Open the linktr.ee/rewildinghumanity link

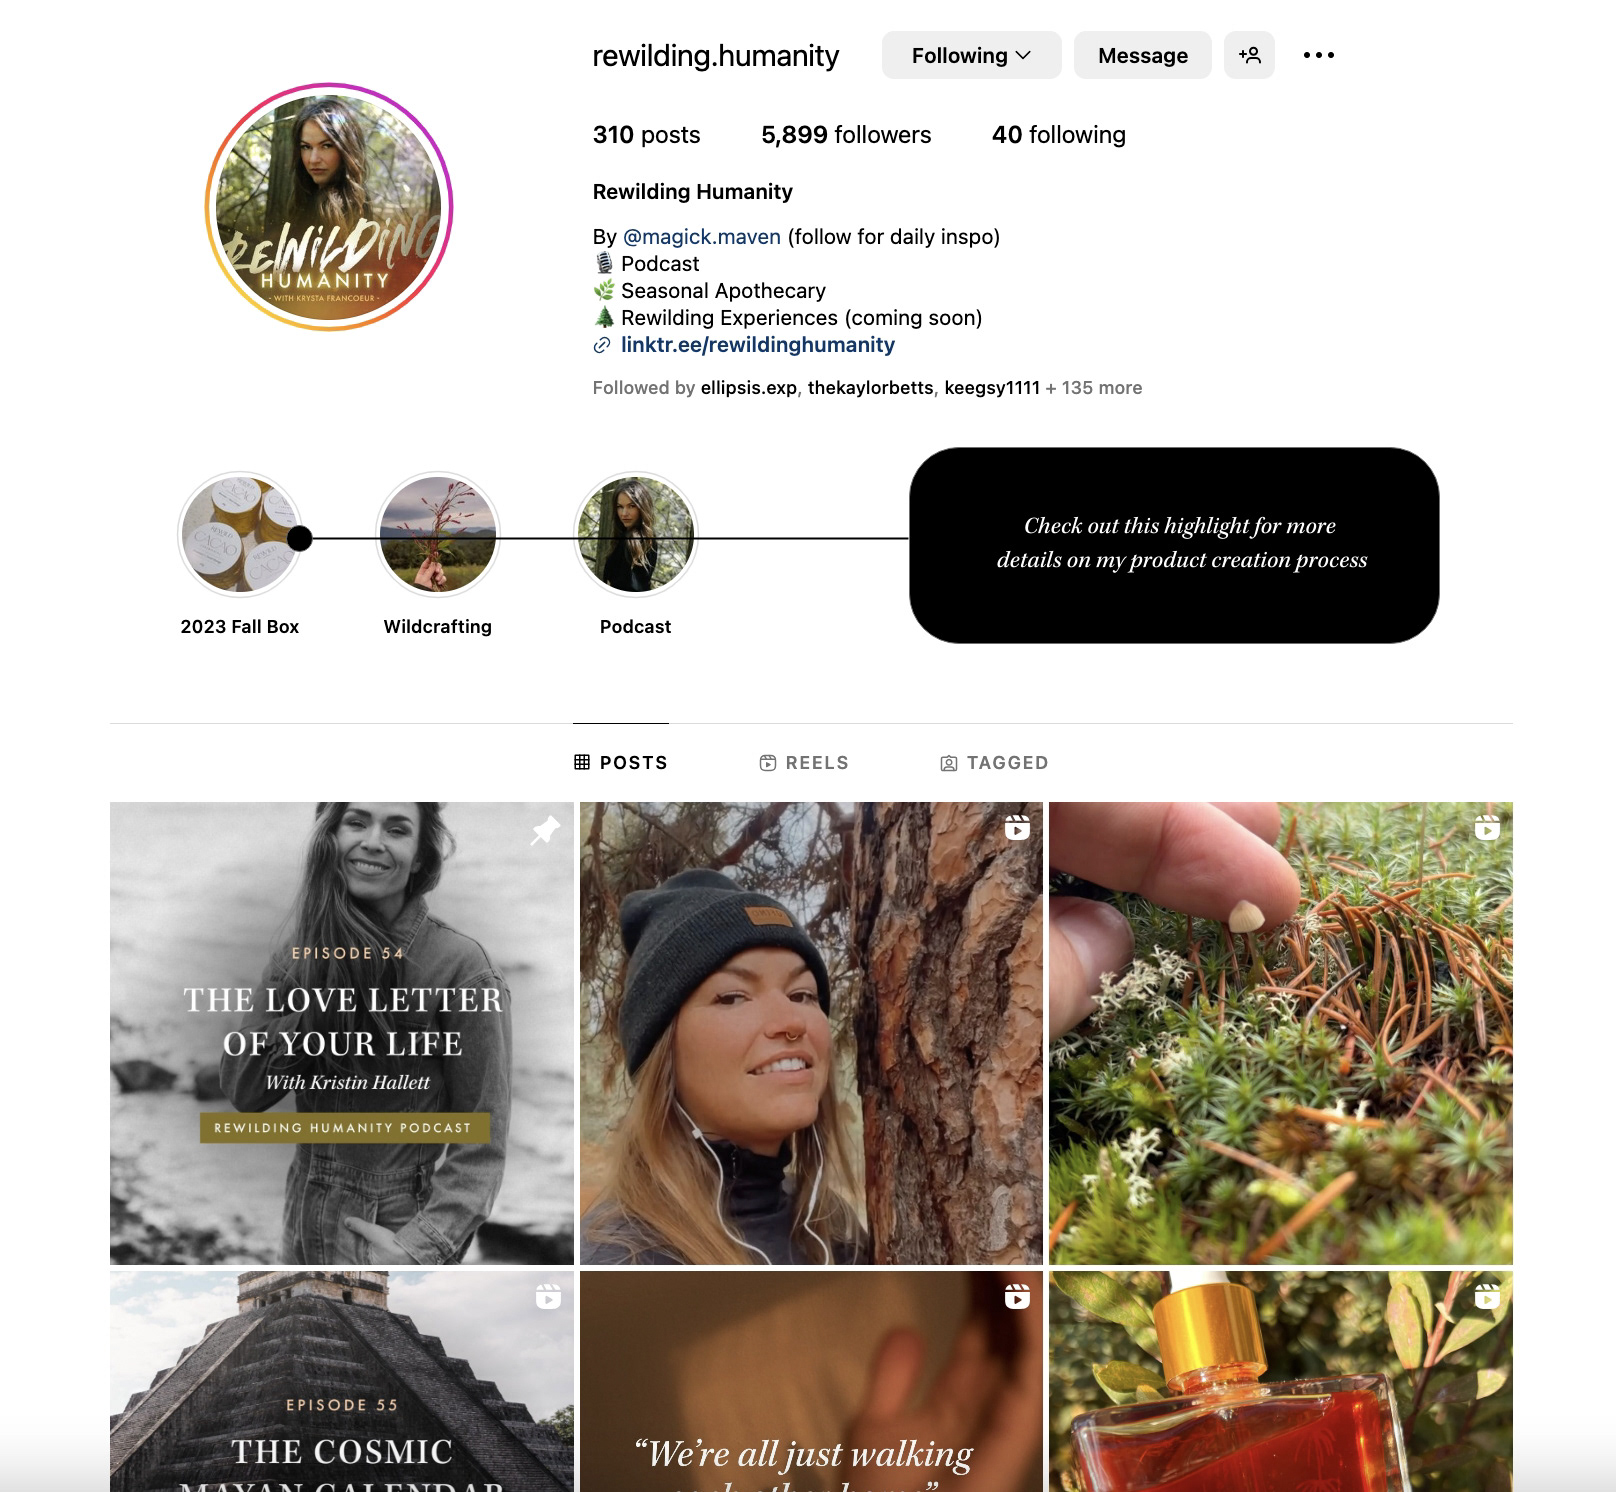coord(758,345)
